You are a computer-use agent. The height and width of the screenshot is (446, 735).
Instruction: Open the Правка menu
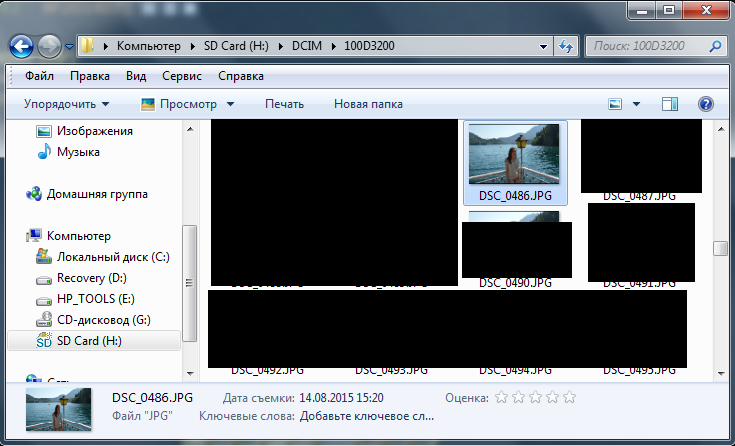coord(90,76)
